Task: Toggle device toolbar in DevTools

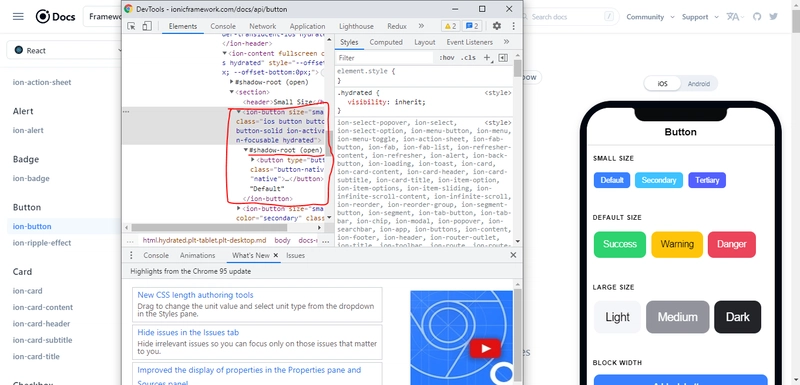Action: (x=147, y=26)
